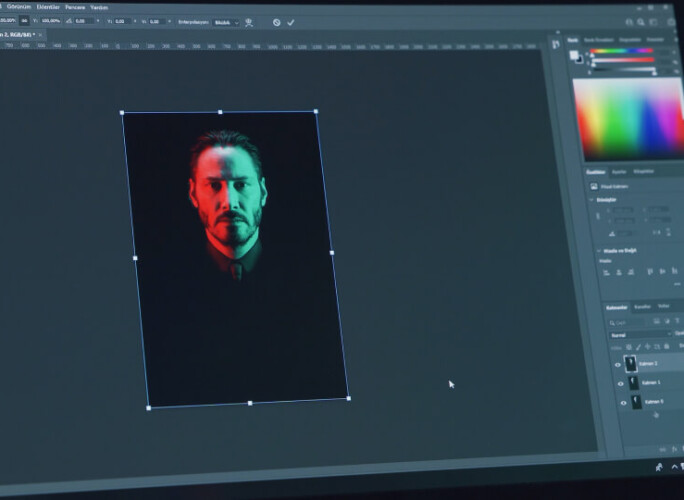Hide the Katman 1 layer
684x500 pixels.
coord(620,383)
